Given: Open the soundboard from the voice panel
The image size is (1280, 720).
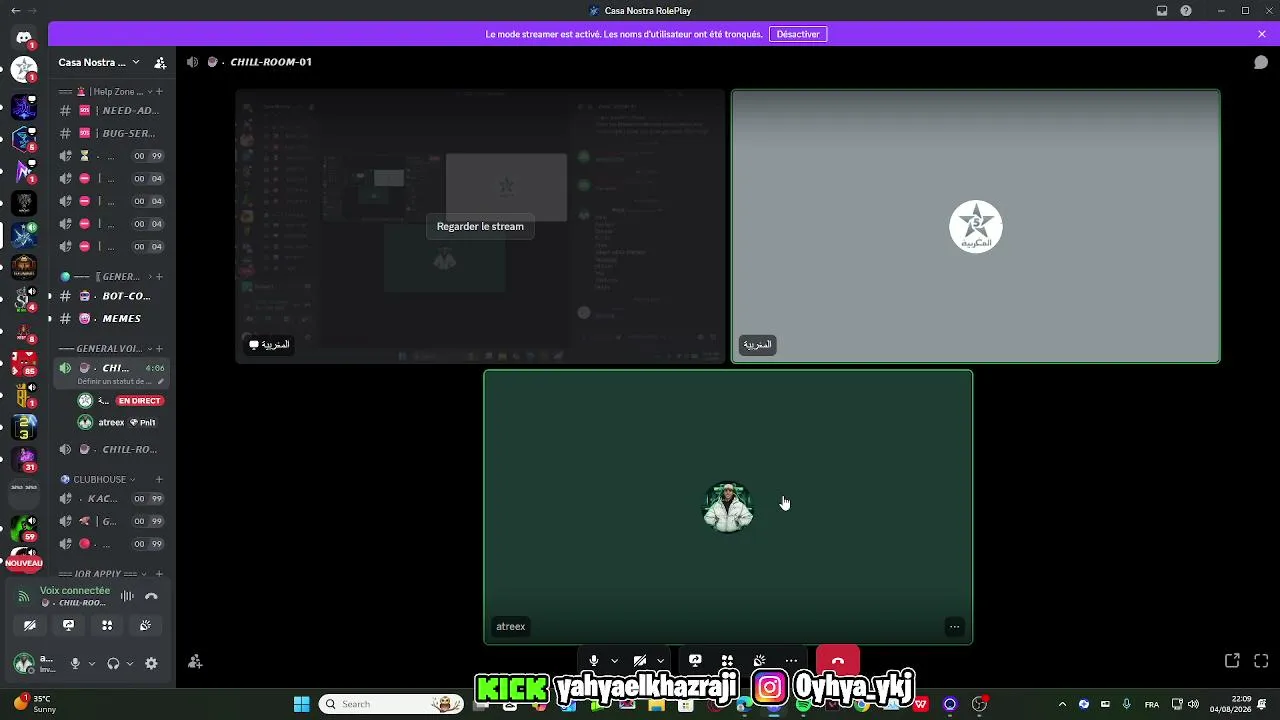Looking at the screenshot, I should tap(145, 626).
